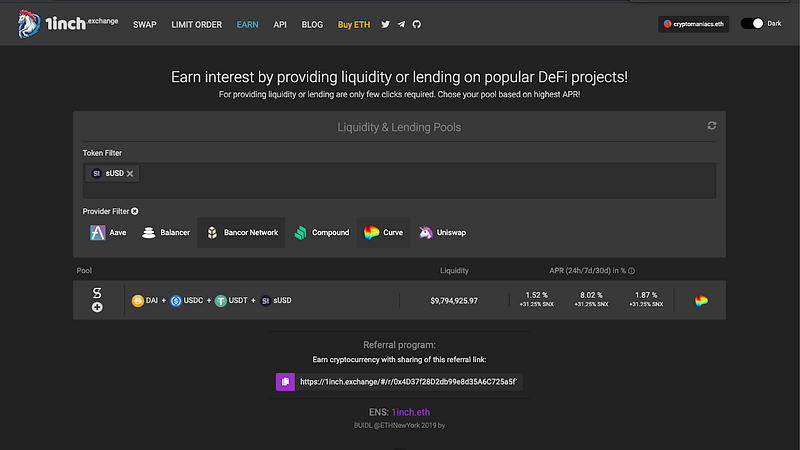Remove the sUSD token filter tag

pos(130,173)
